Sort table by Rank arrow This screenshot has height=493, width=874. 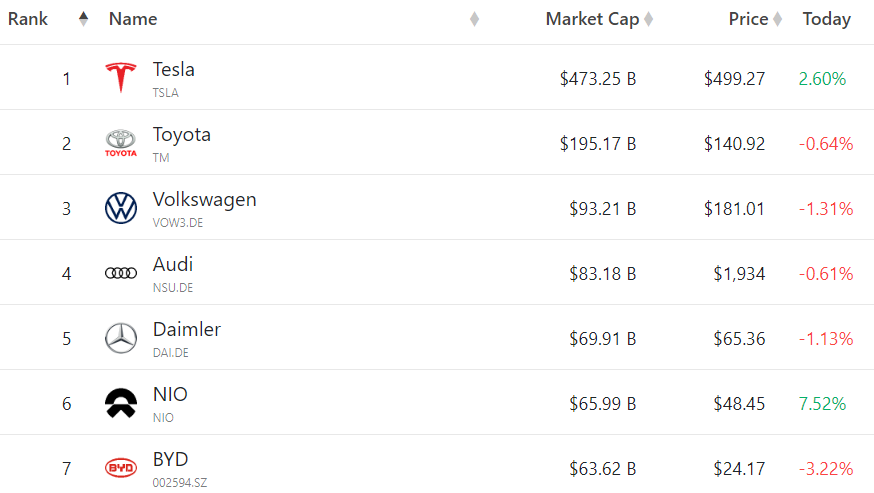pos(84,19)
